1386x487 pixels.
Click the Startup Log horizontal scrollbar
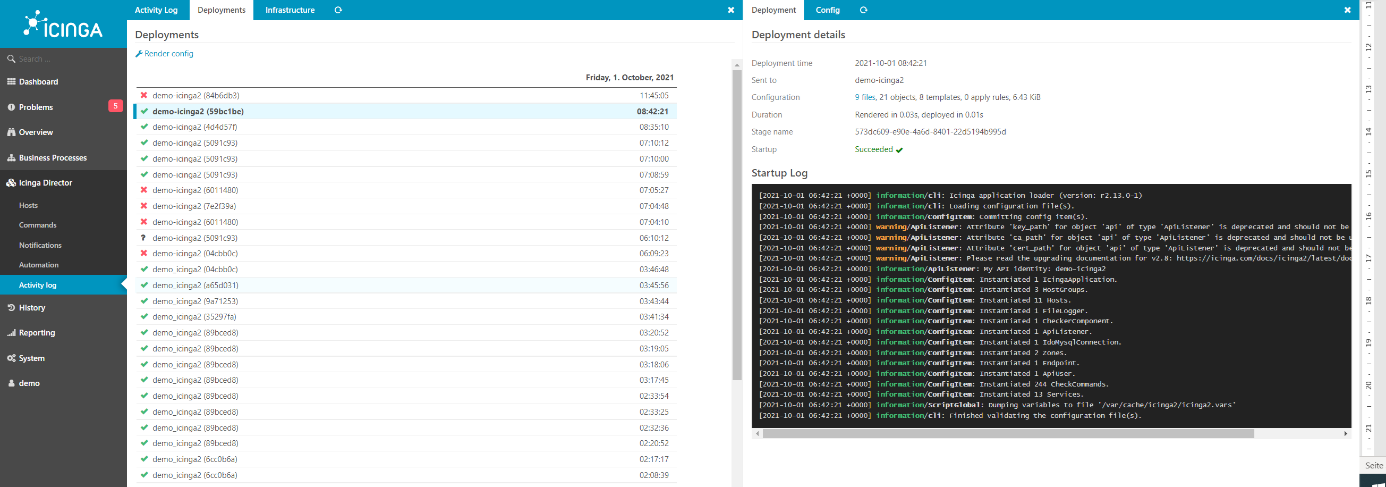[1007, 434]
